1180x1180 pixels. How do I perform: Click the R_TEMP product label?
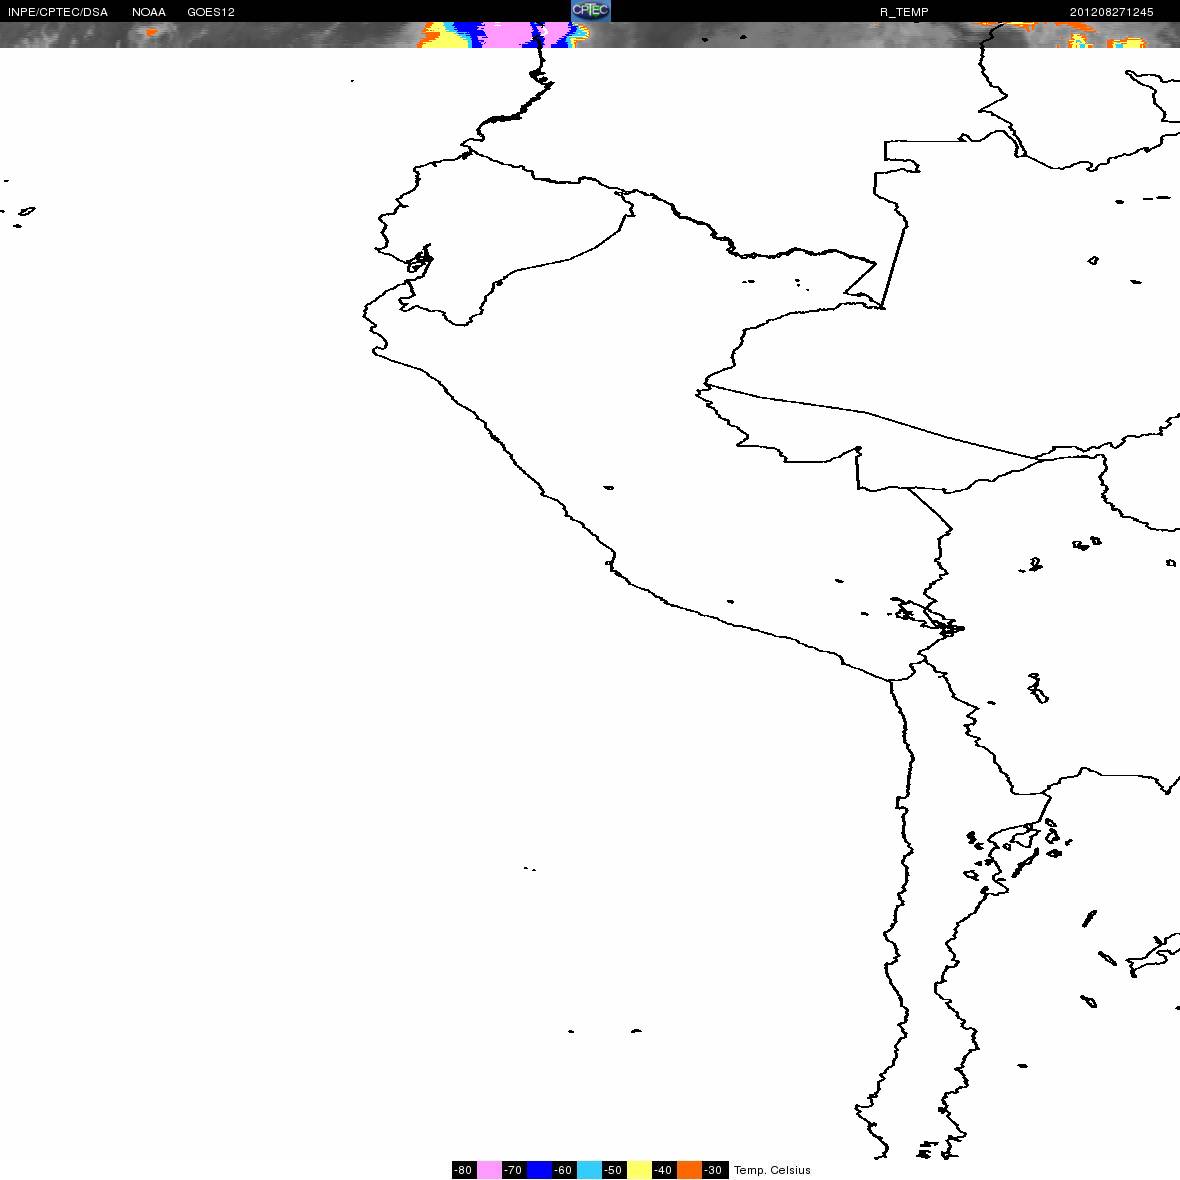(x=904, y=12)
